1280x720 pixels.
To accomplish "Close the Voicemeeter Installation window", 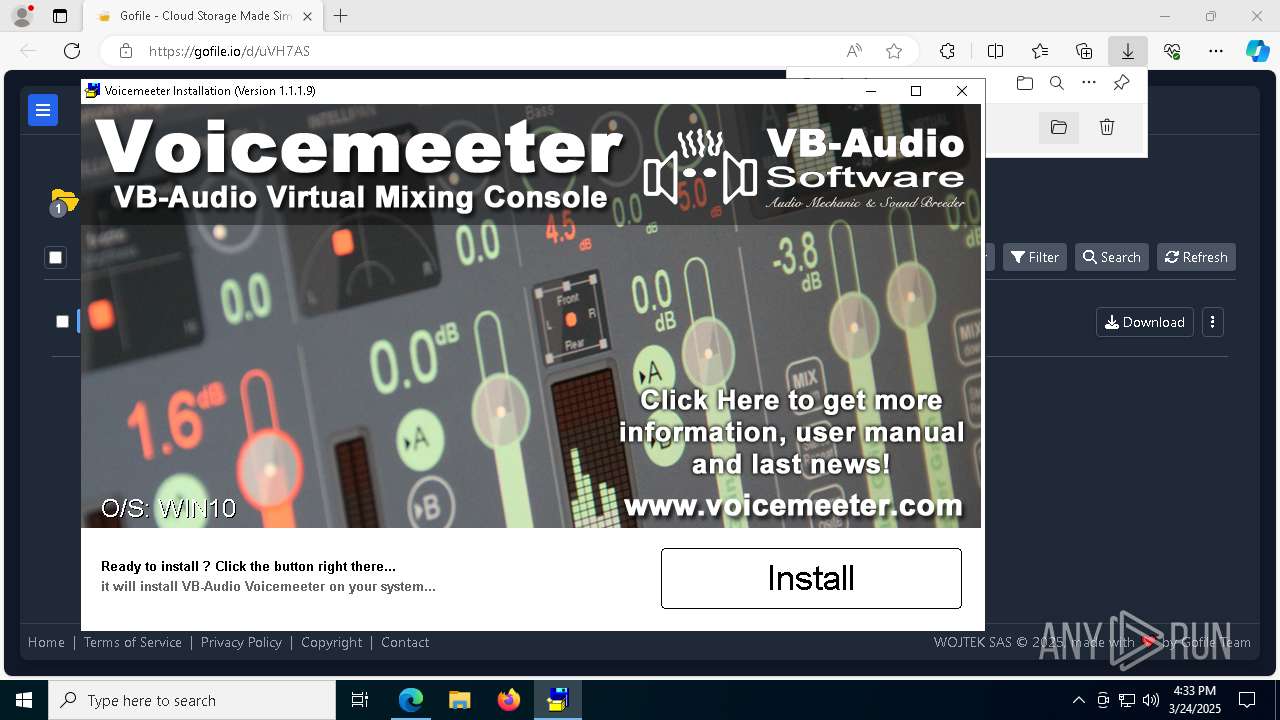I will coord(962,91).
